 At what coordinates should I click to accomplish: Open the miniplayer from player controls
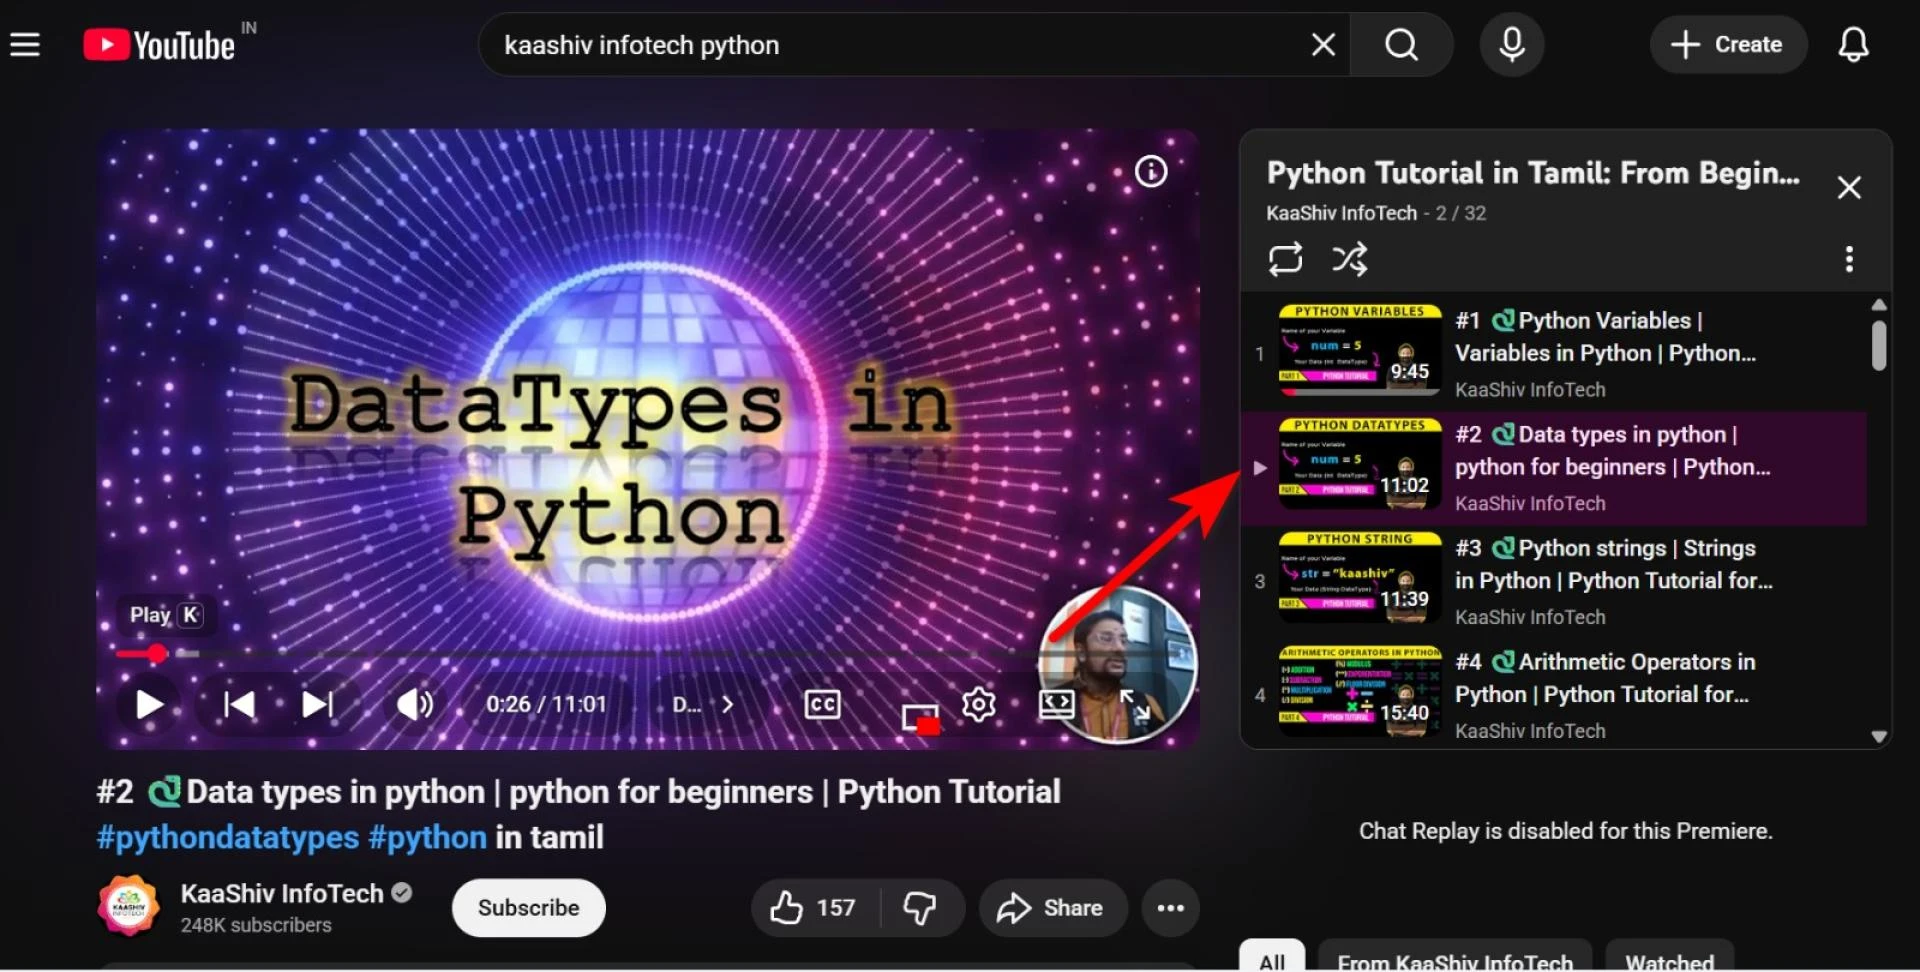click(x=921, y=717)
